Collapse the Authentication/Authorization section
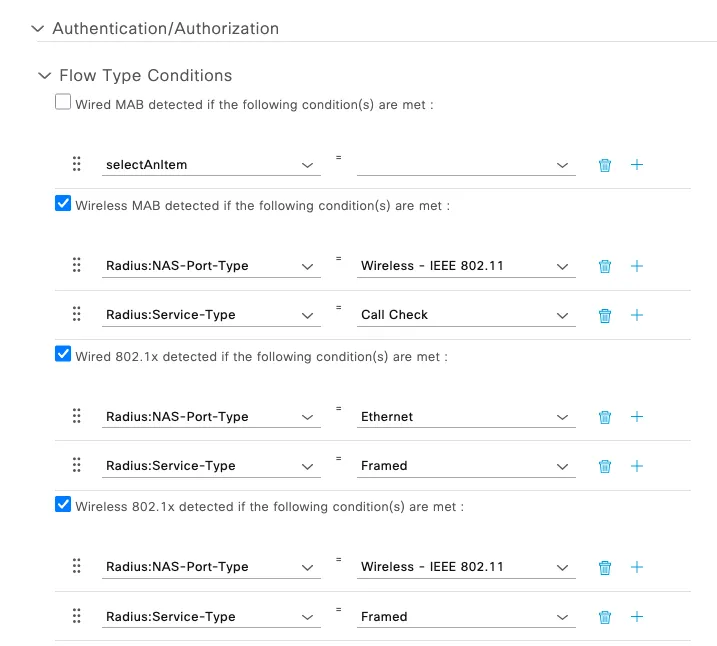Screen dimensions: 717x646 pos(37,29)
